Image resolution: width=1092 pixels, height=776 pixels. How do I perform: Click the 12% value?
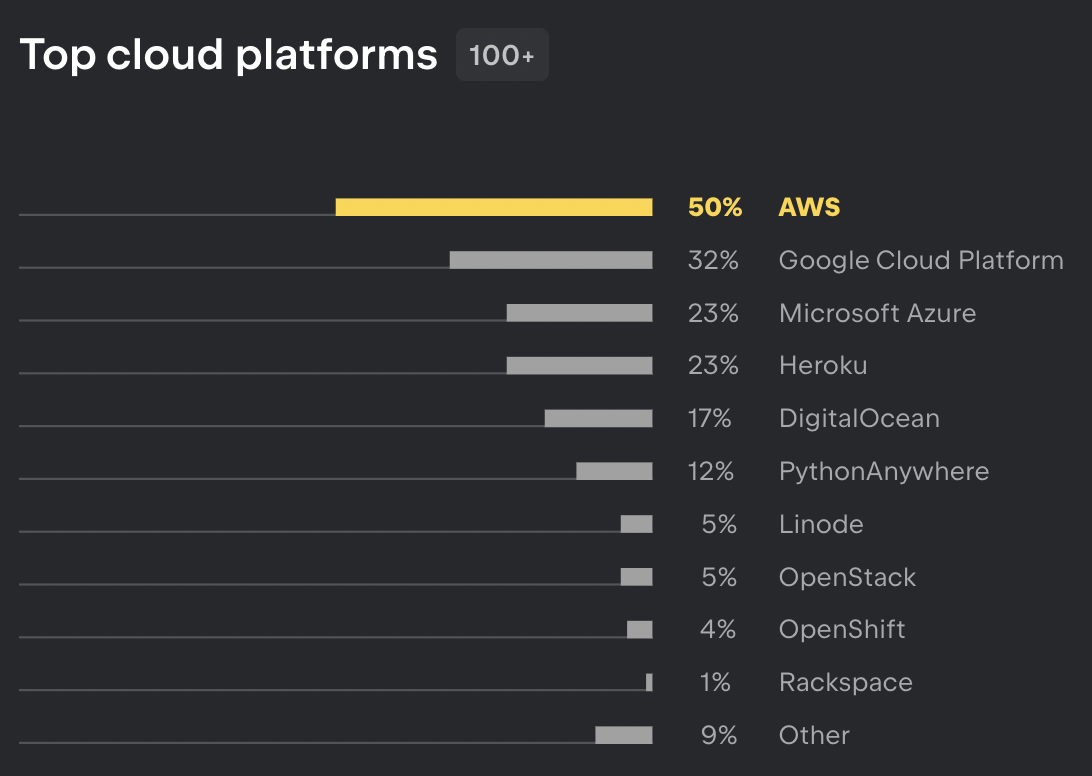[711, 471]
